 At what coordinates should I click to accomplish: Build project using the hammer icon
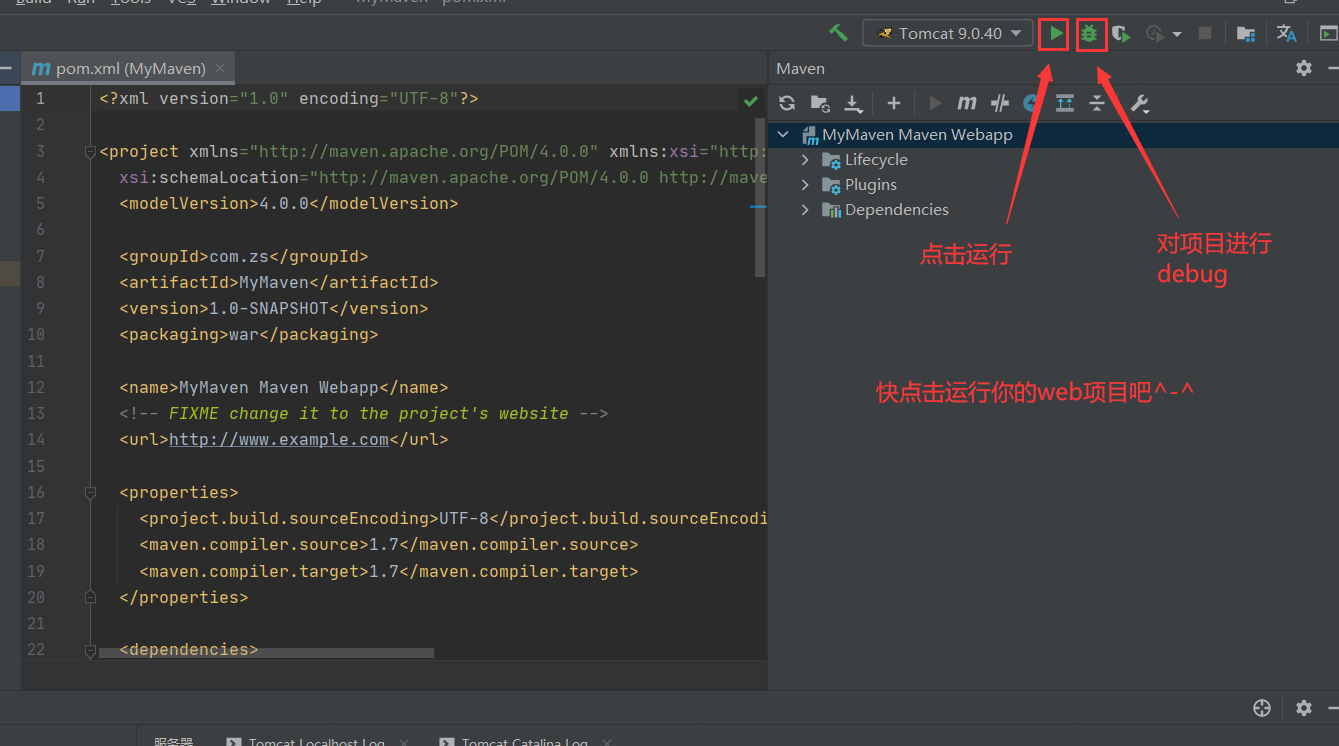click(x=838, y=33)
